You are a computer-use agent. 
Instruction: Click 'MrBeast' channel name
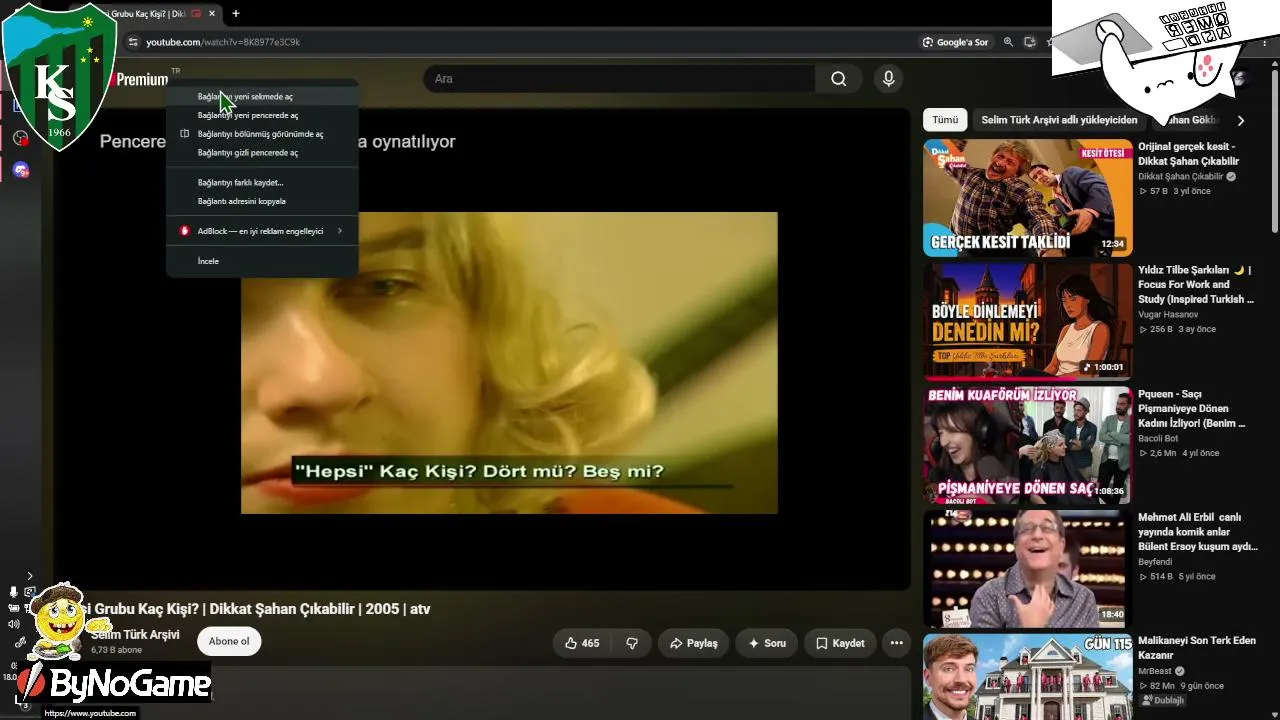pyautogui.click(x=1155, y=671)
